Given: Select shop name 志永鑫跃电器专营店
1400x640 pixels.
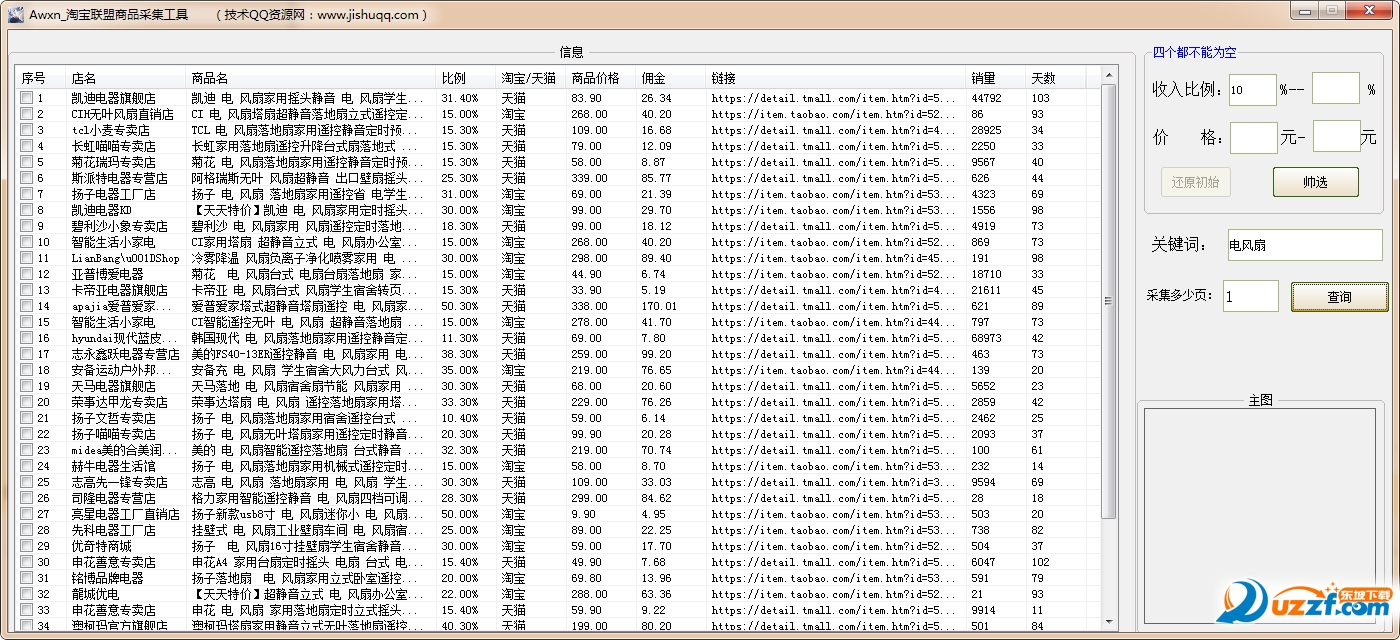Looking at the screenshot, I should click(x=125, y=354).
